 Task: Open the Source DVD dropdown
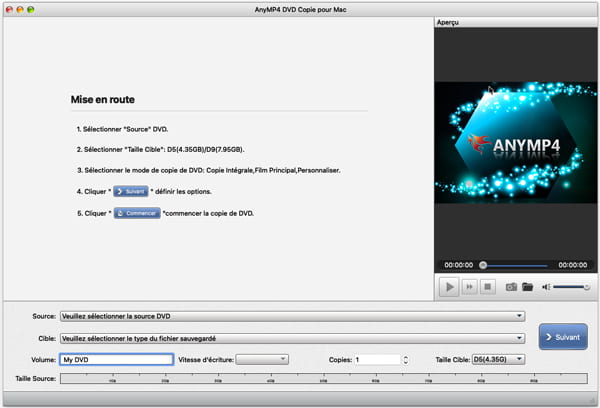point(292,316)
